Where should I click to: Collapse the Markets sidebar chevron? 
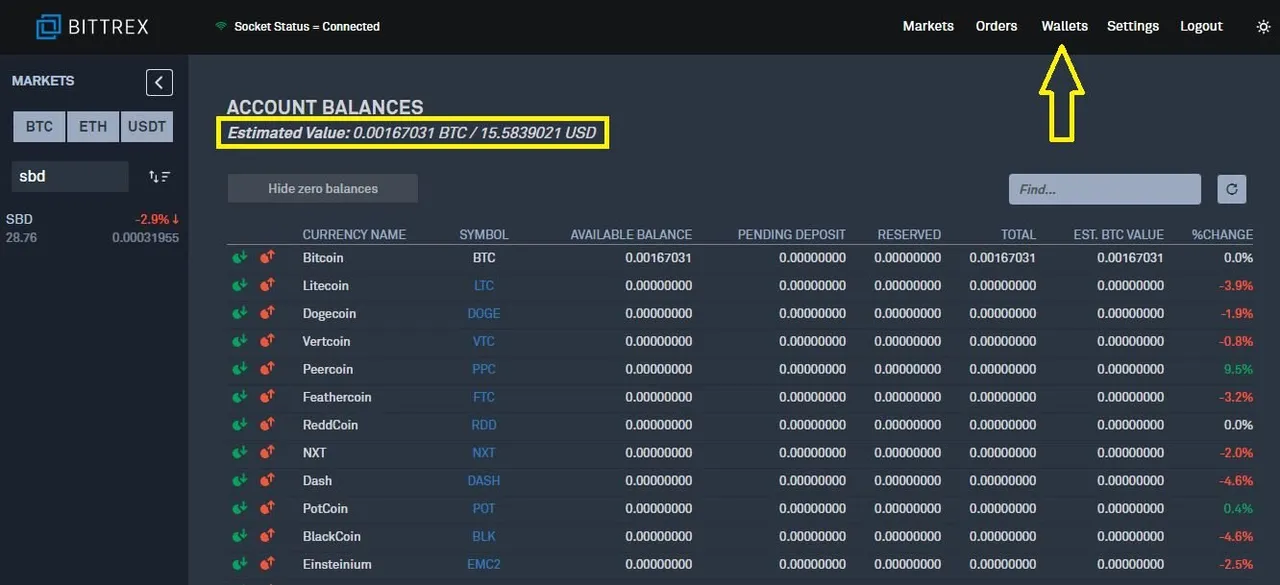click(x=159, y=82)
